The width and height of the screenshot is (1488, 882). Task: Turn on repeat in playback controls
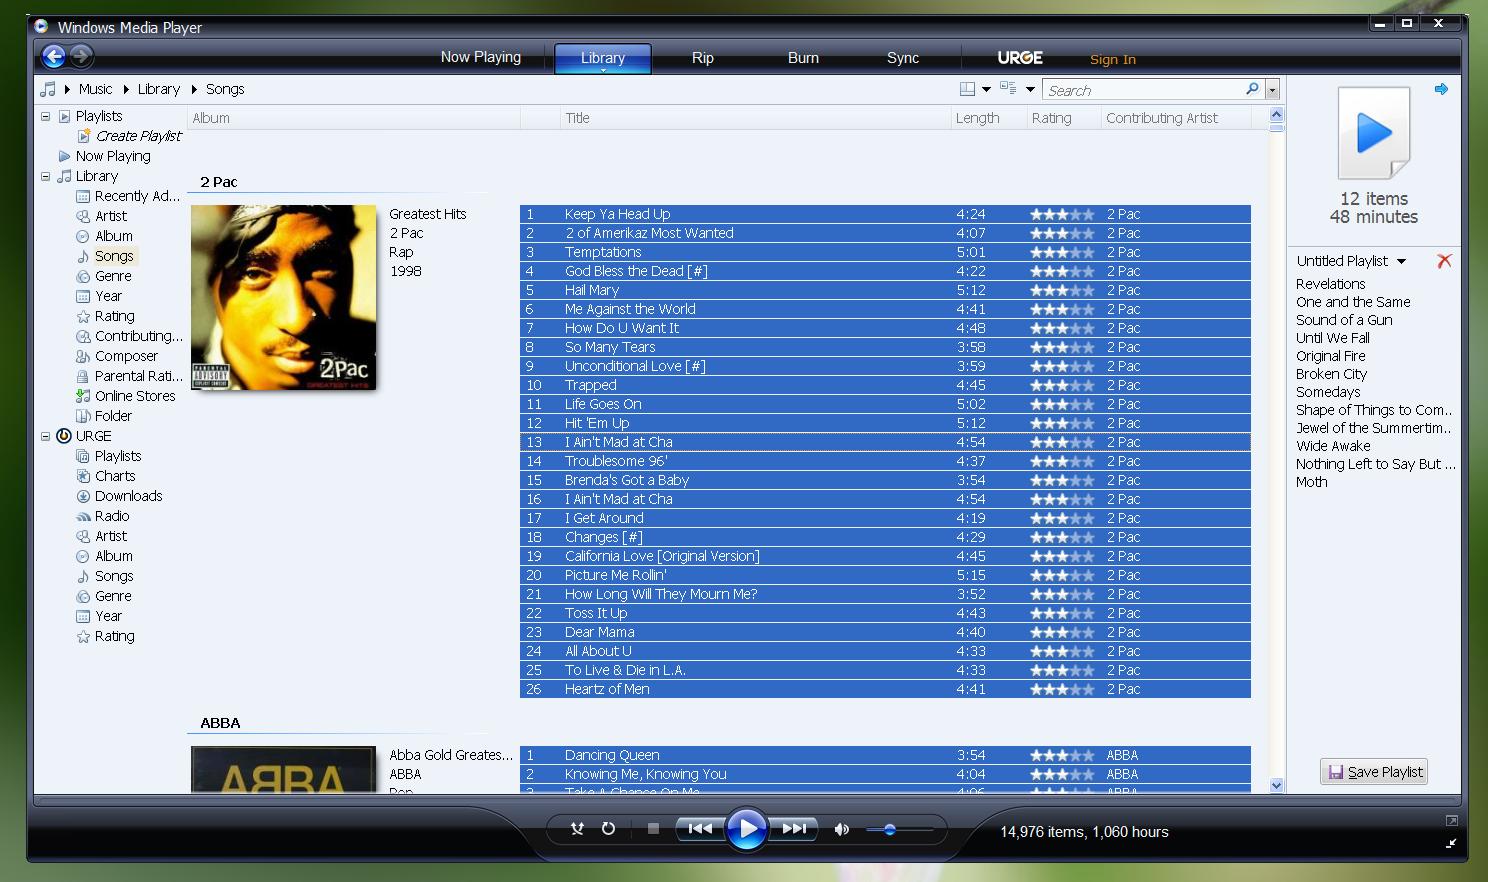click(608, 829)
